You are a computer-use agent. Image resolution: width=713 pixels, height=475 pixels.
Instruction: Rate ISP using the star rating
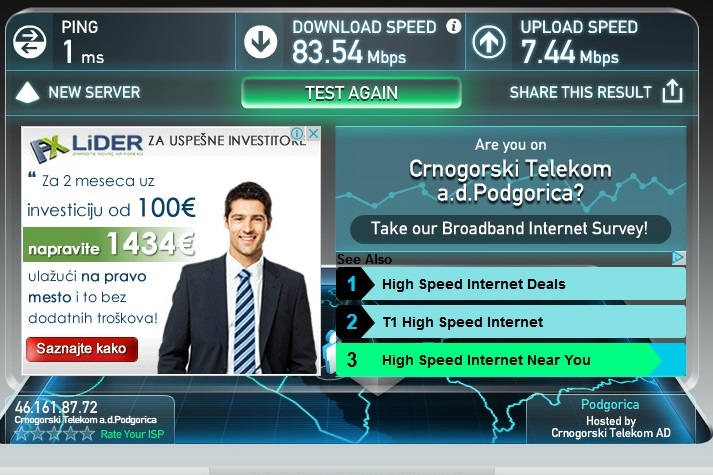[x=54, y=434]
